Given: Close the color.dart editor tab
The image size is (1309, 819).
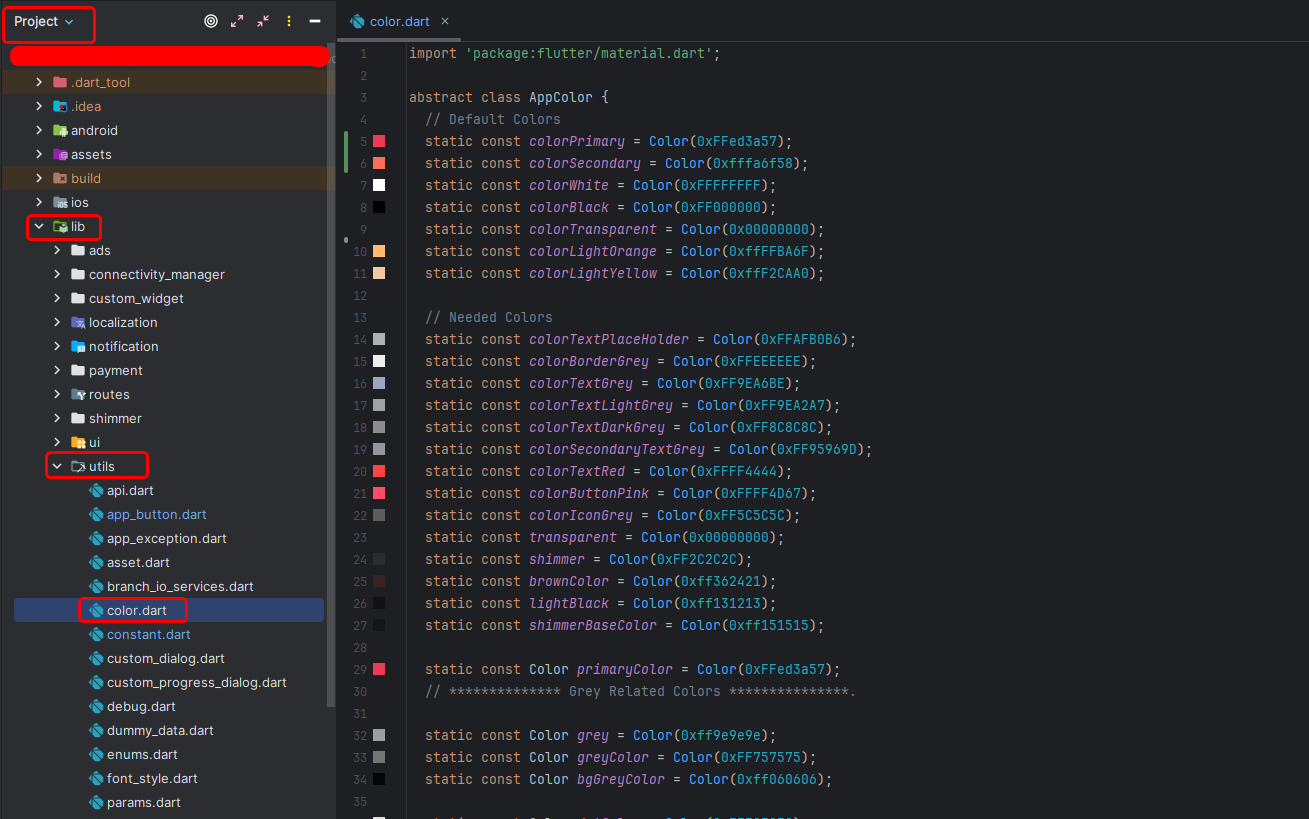Looking at the screenshot, I should point(445,21).
